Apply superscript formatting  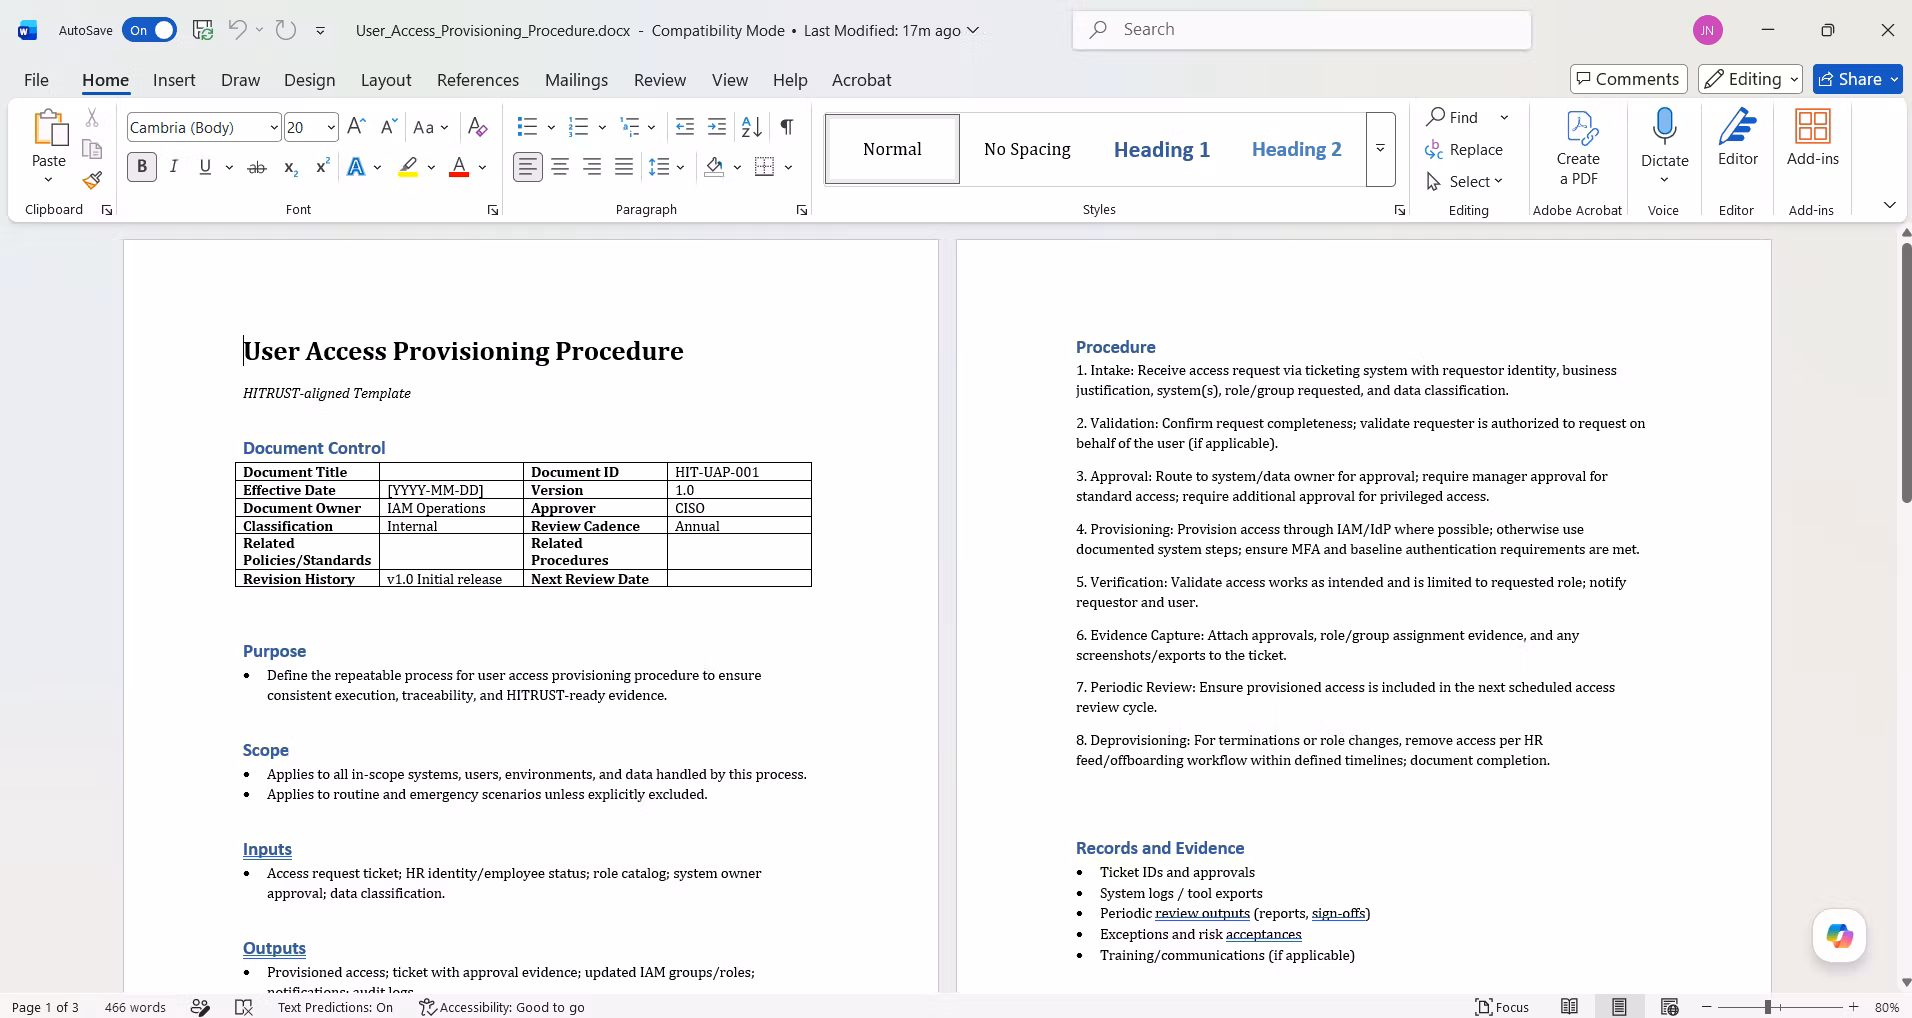(322, 167)
